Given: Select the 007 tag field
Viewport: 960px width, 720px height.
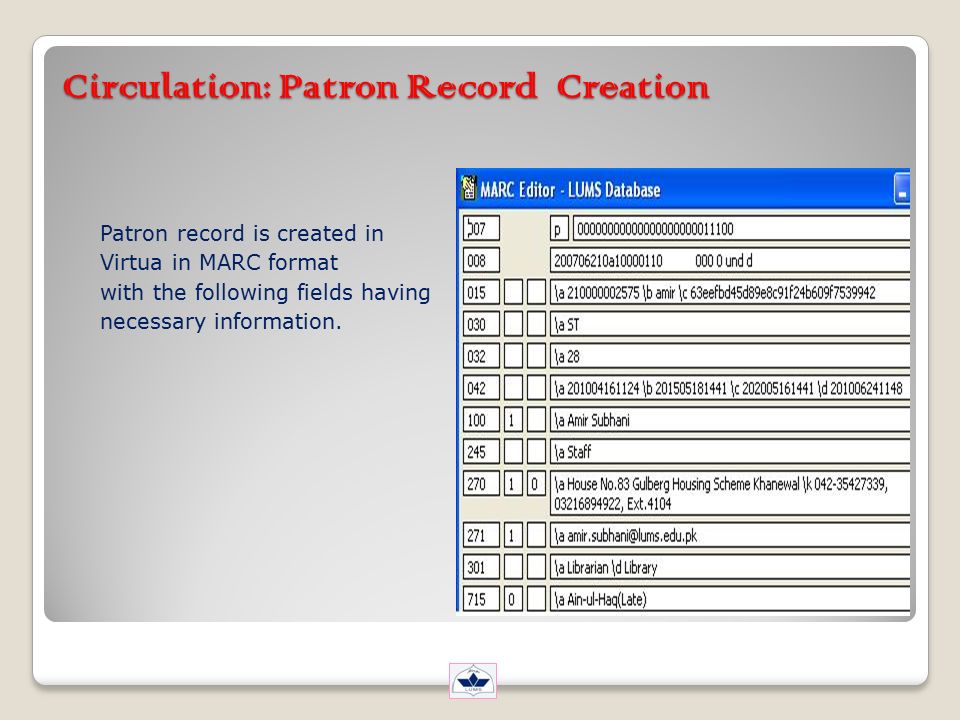Looking at the screenshot, I should (x=481, y=228).
